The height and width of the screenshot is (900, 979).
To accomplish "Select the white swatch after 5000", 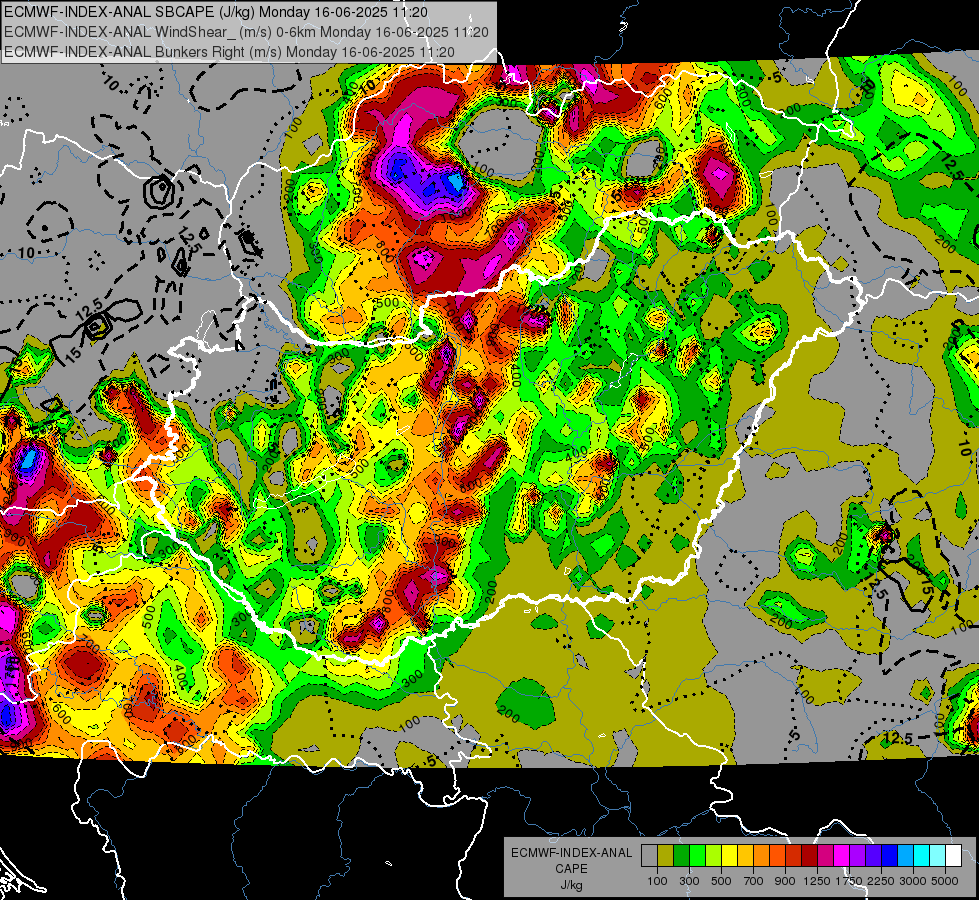I will [x=953, y=856].
